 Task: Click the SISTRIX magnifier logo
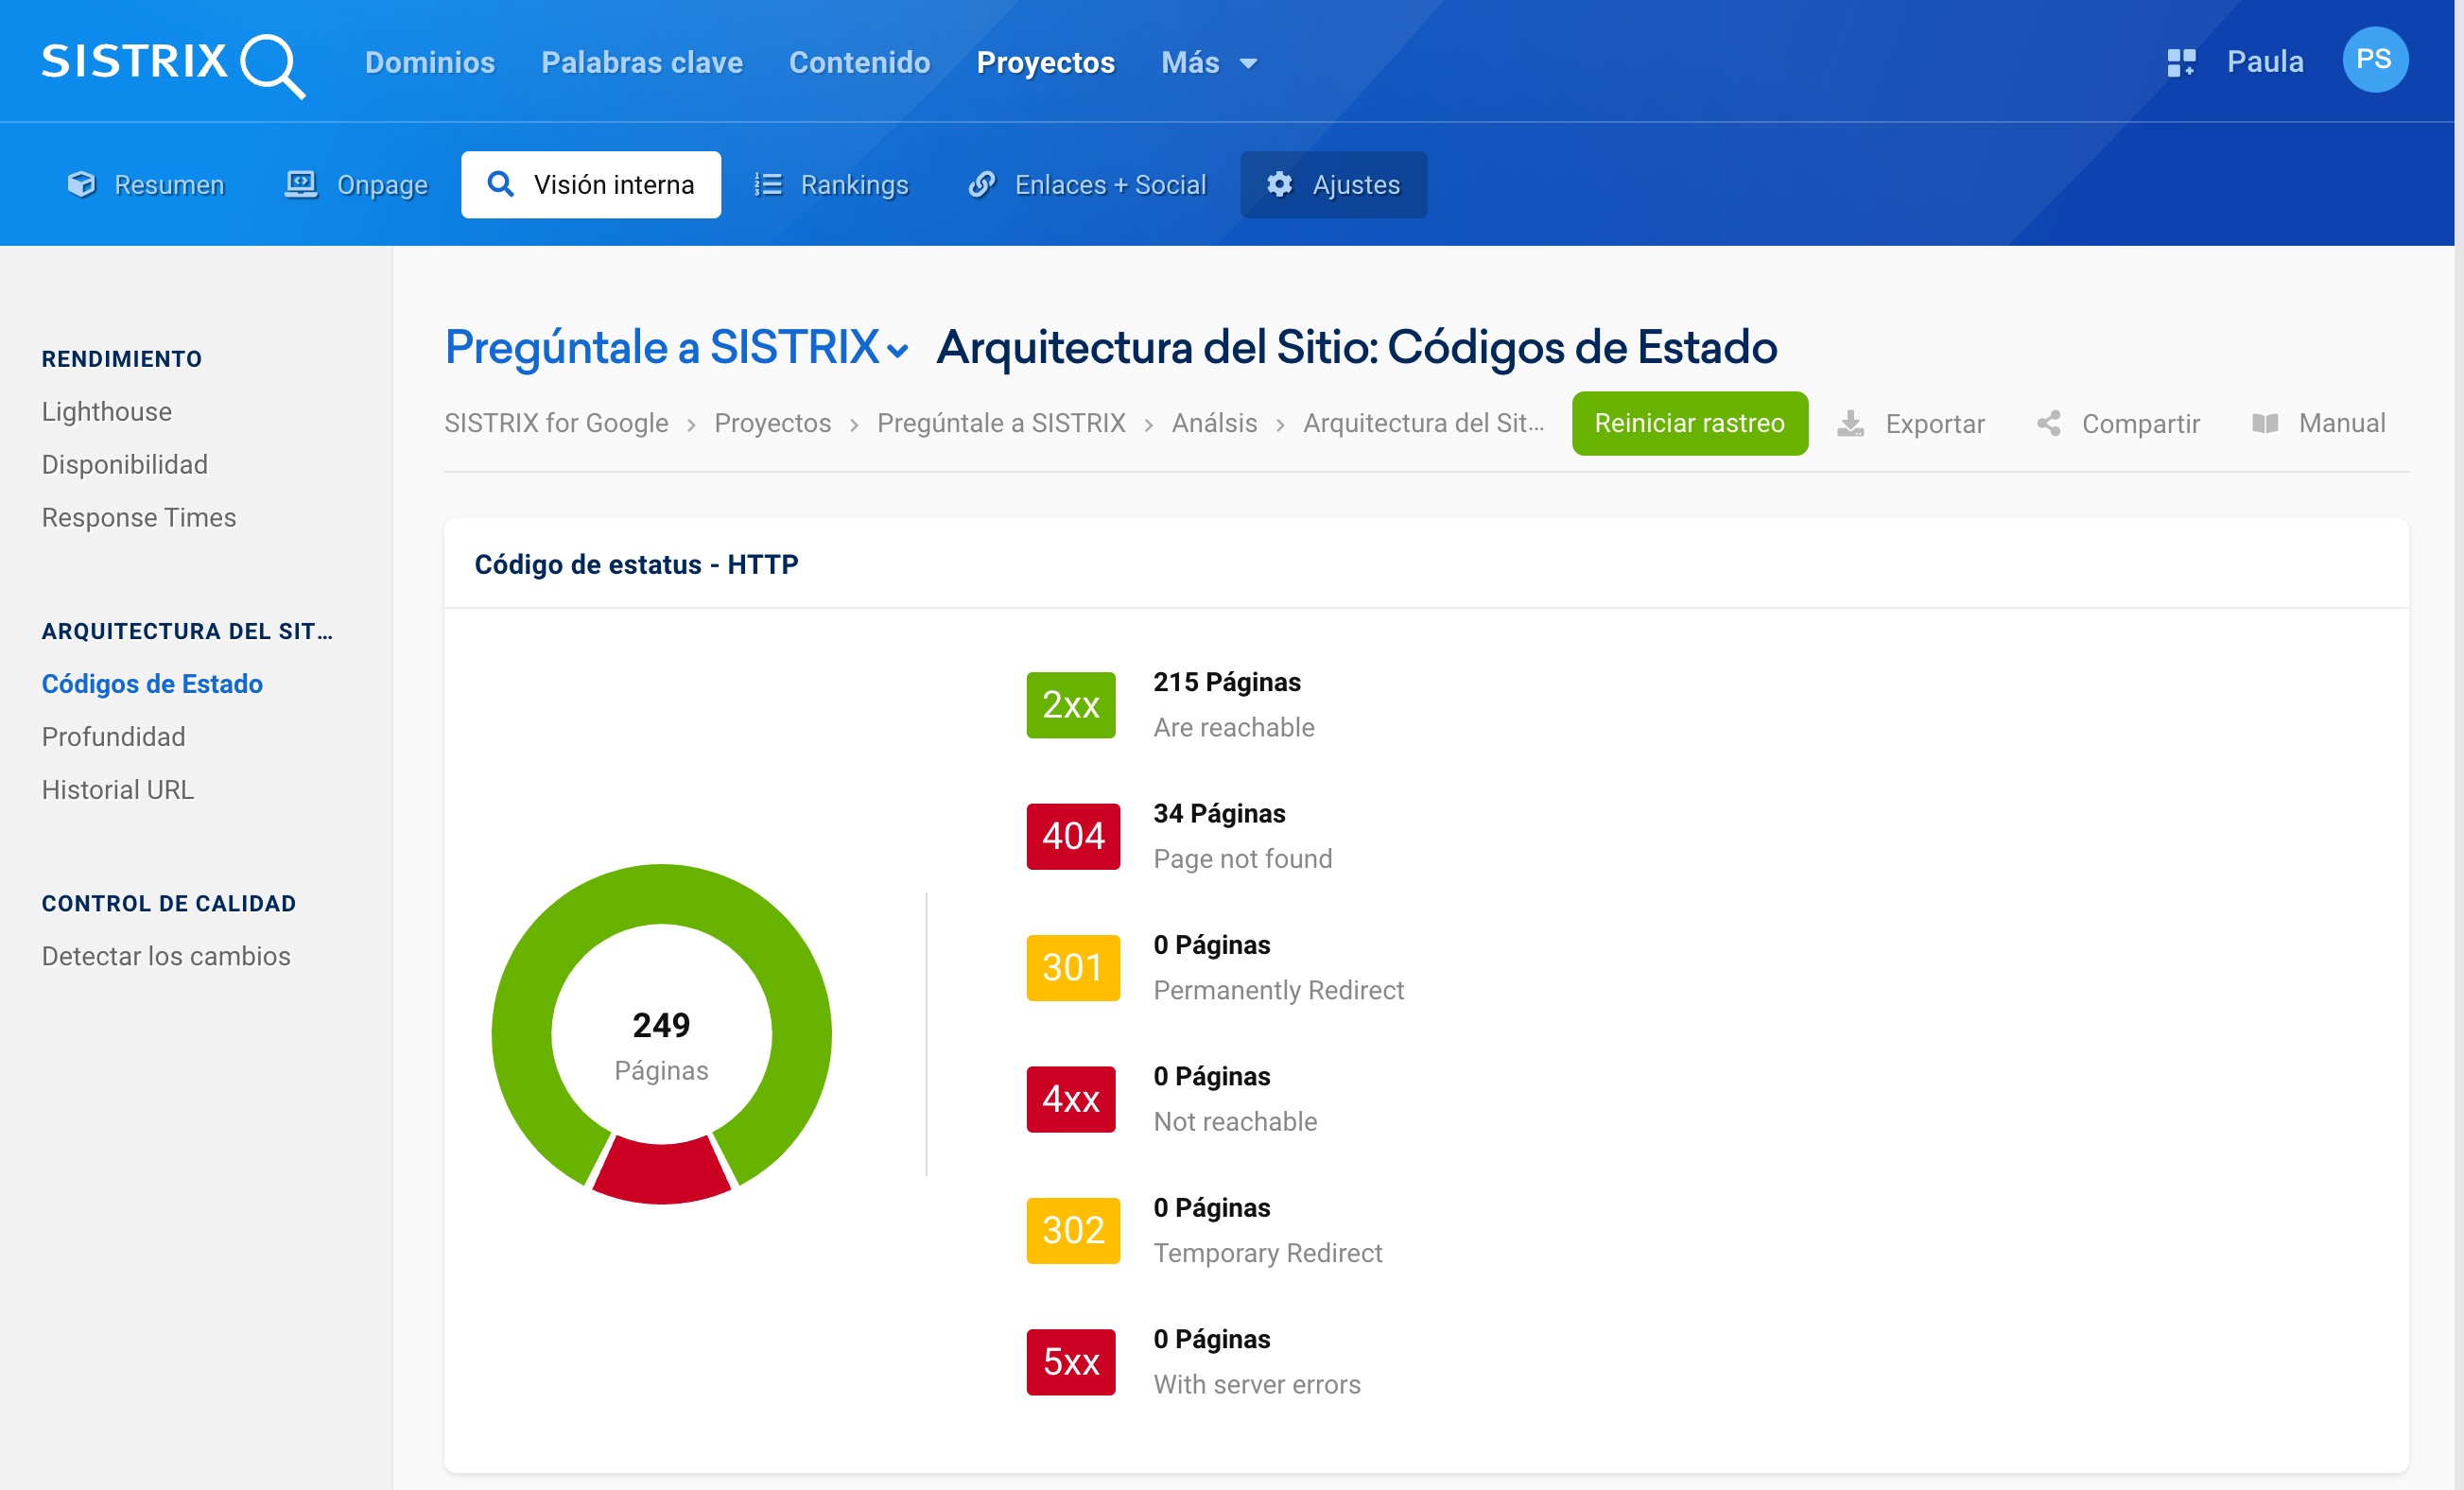272,65
